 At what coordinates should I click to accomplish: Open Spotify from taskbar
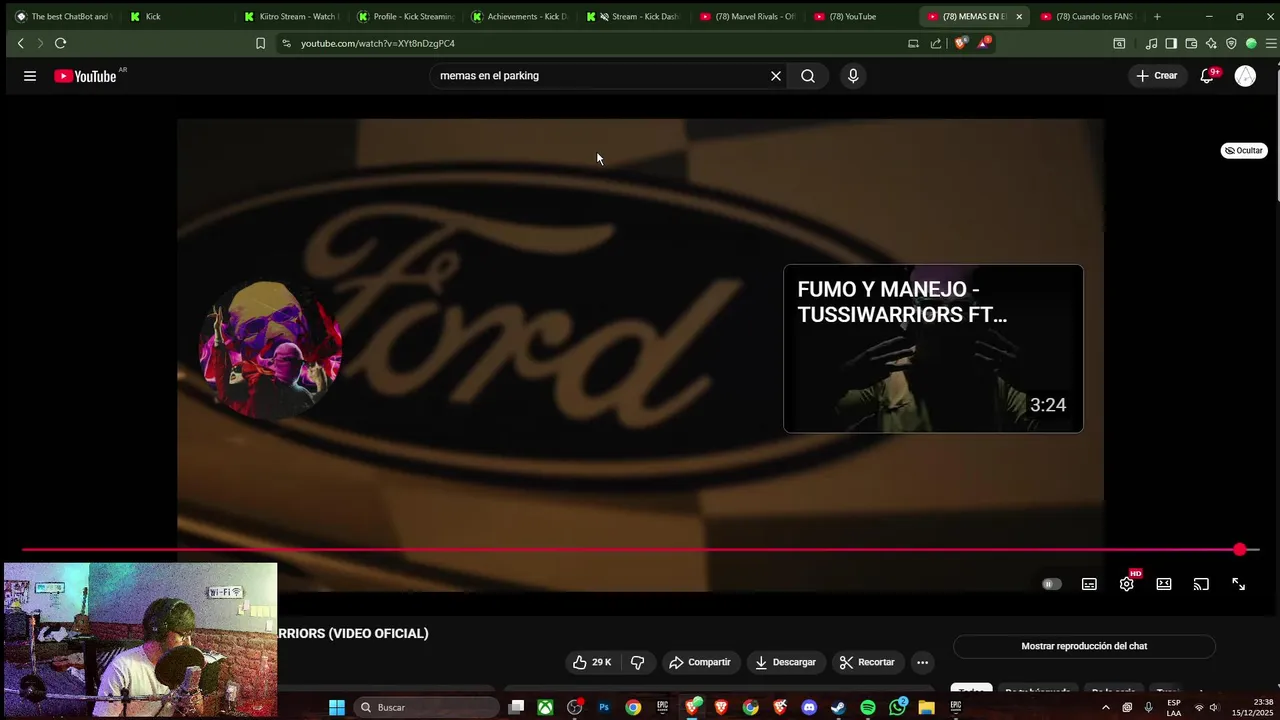tap(868, 707)
